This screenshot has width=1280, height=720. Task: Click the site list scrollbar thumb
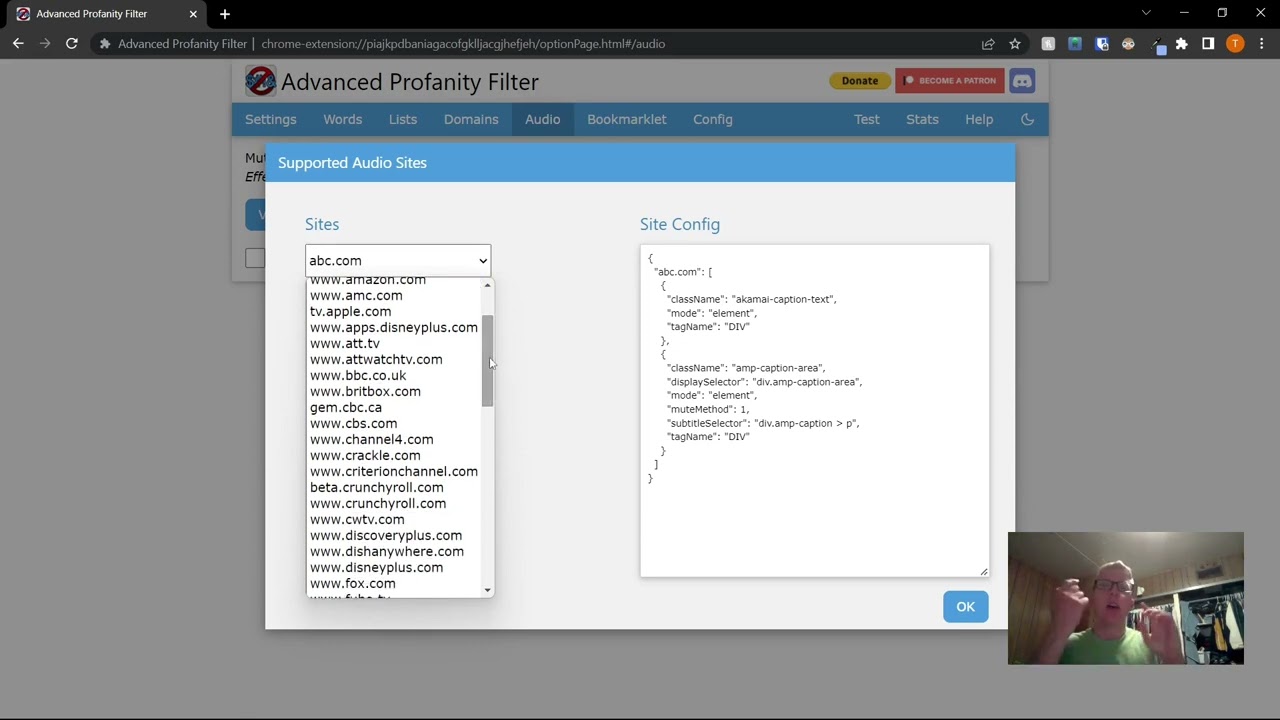[x=487, y=361]
